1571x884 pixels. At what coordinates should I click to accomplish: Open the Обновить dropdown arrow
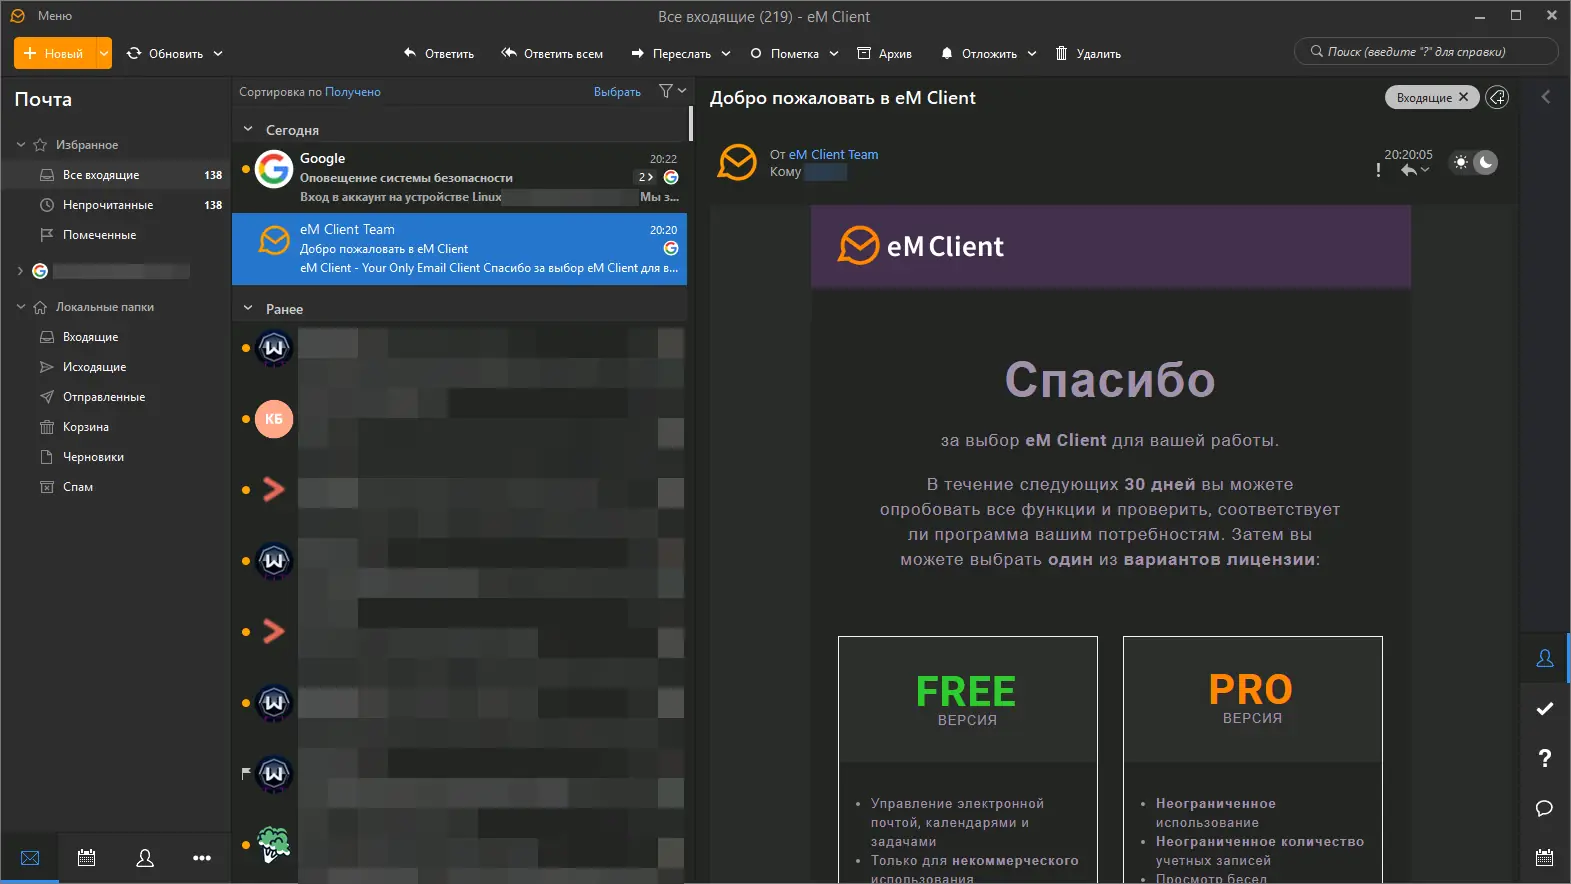(218, 54)
